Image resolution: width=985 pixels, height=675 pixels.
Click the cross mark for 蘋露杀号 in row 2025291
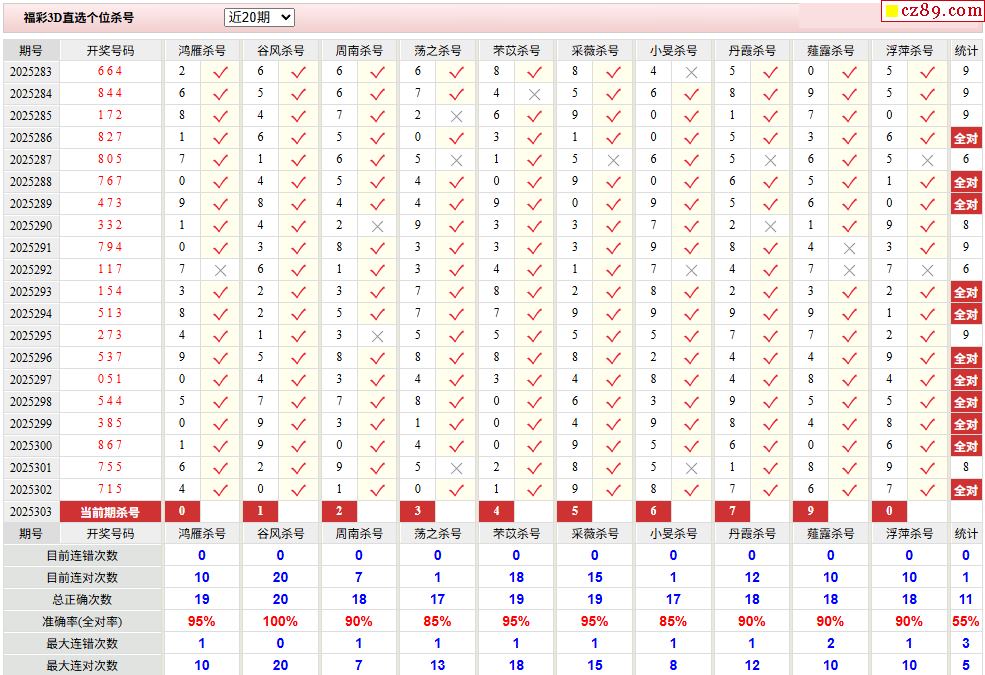click(849, 248)
